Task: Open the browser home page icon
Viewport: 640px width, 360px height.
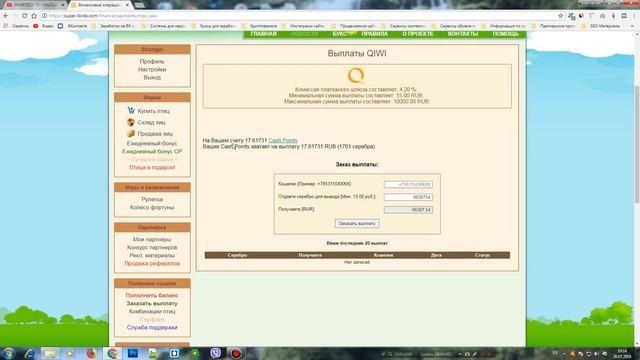Action: [x=34, y=16]
